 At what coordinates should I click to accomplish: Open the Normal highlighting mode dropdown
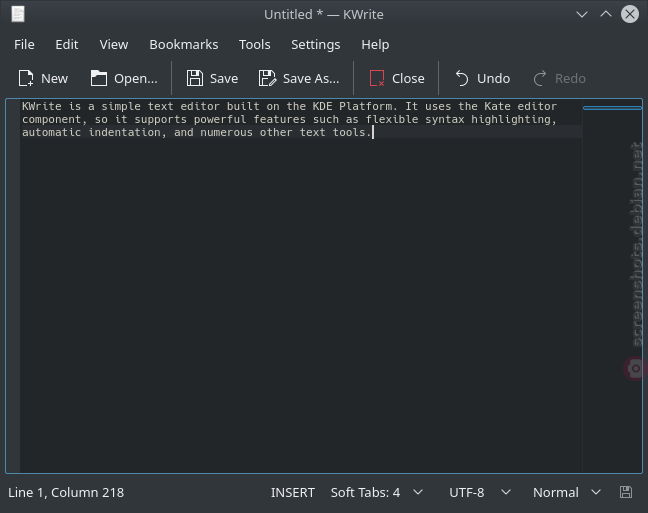coord(567,492)
